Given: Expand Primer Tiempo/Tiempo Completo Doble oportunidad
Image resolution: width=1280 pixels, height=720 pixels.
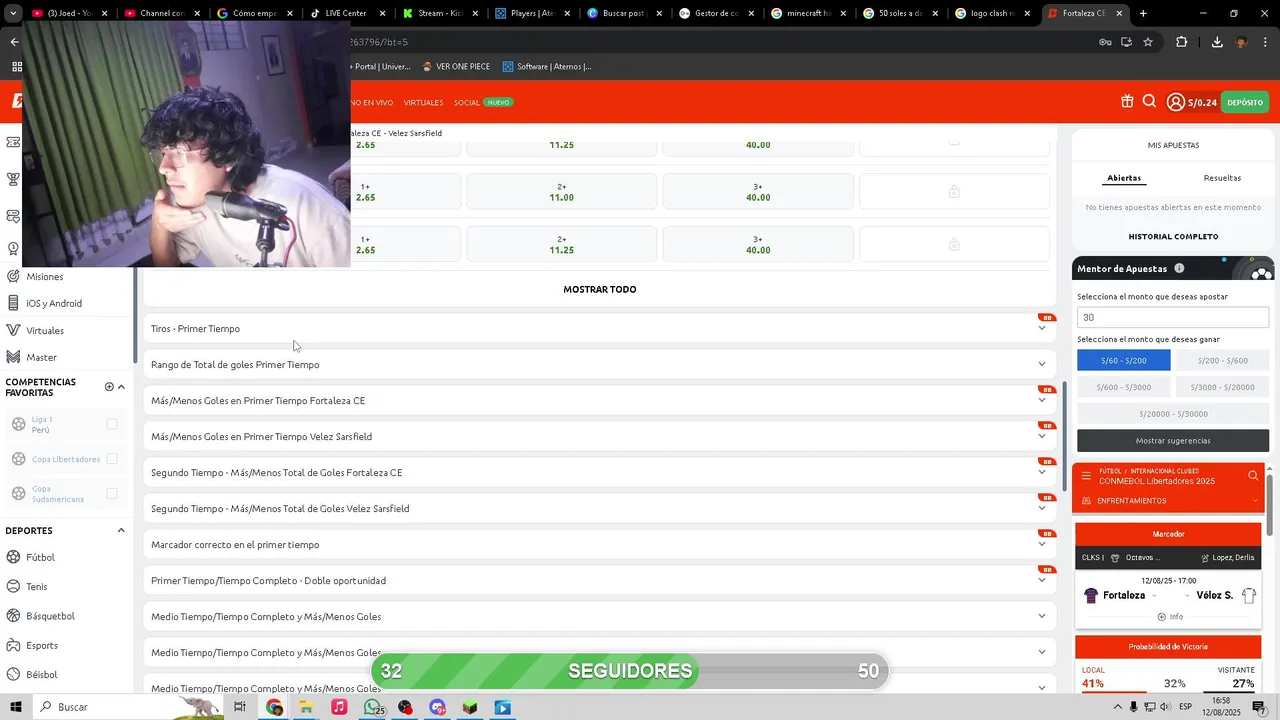Looking at the screenshot, I should tap(1042, 580).
